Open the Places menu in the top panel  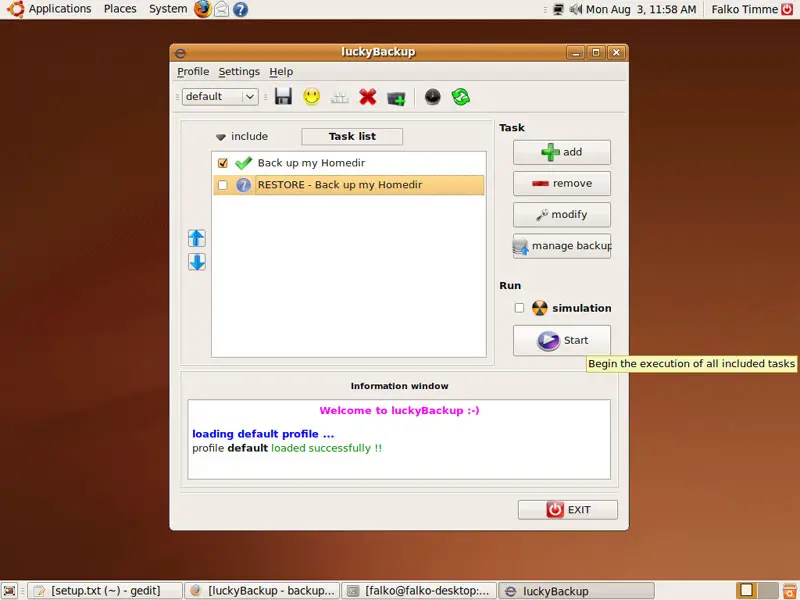coord(120,9)
